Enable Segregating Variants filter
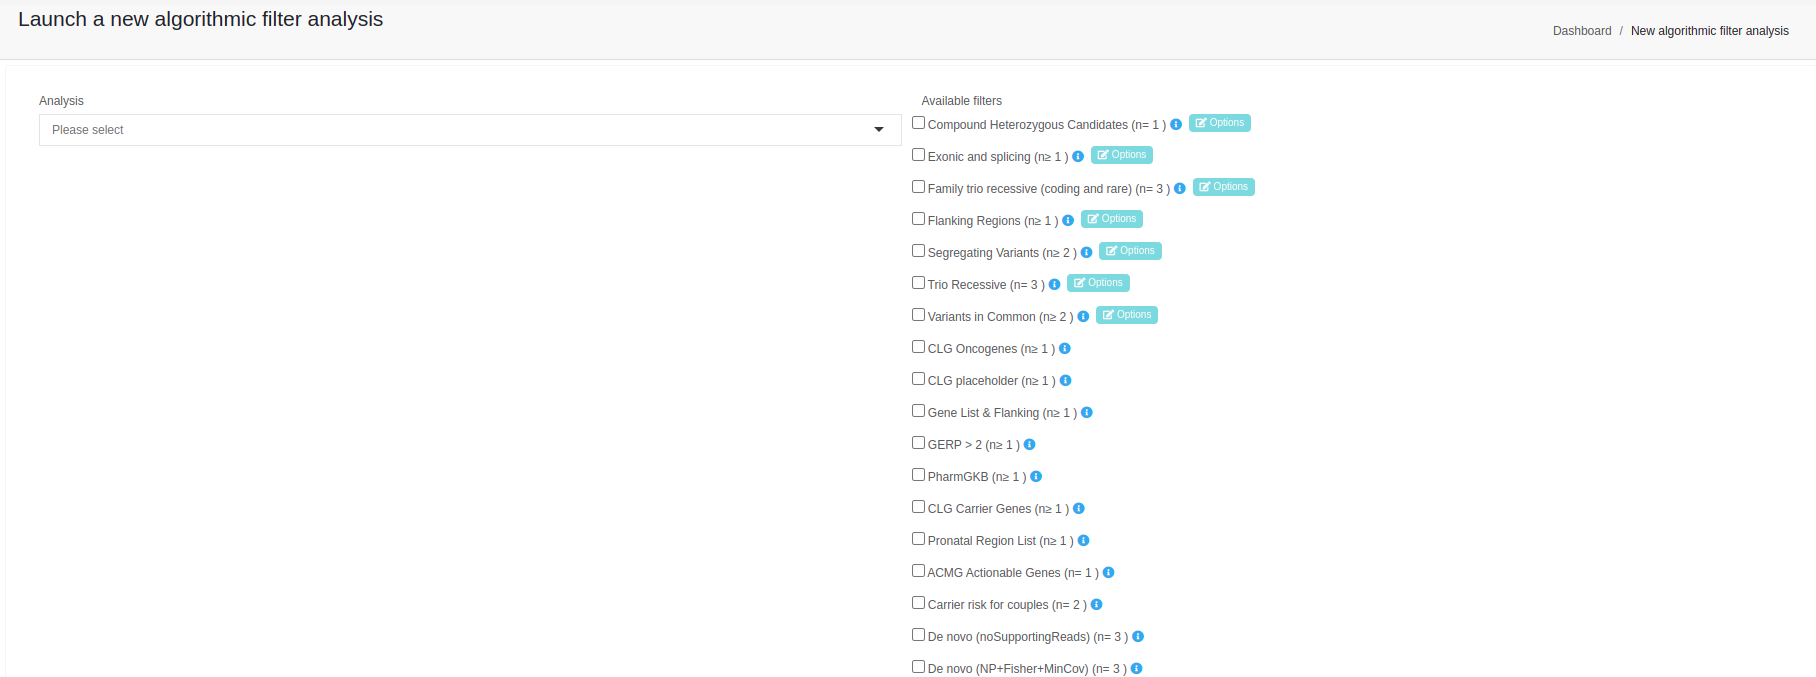 [918, 251]
